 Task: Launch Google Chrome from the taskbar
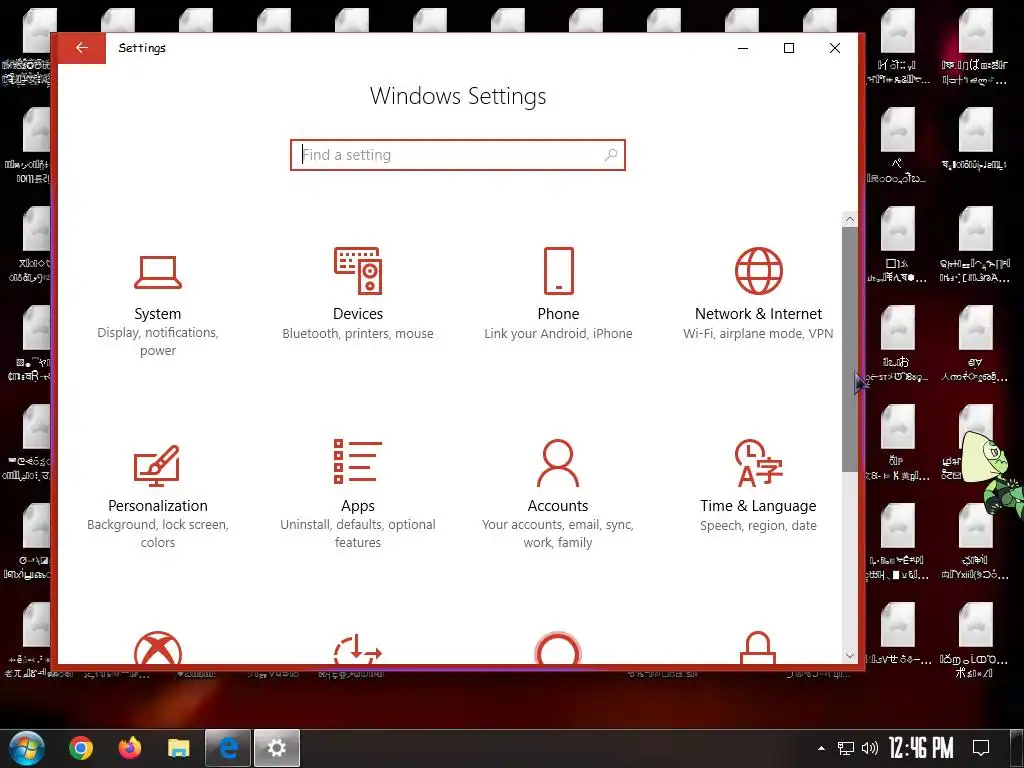81,748
